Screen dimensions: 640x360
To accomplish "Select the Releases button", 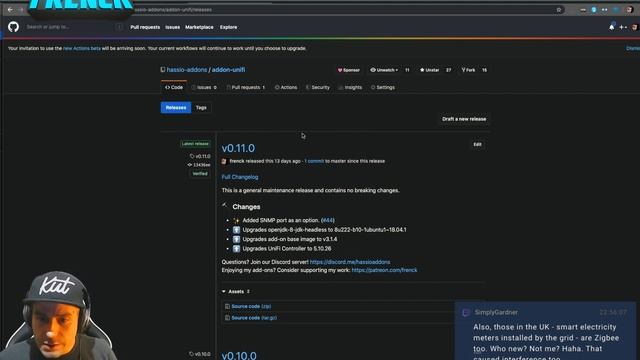I will tap(176, 108).
